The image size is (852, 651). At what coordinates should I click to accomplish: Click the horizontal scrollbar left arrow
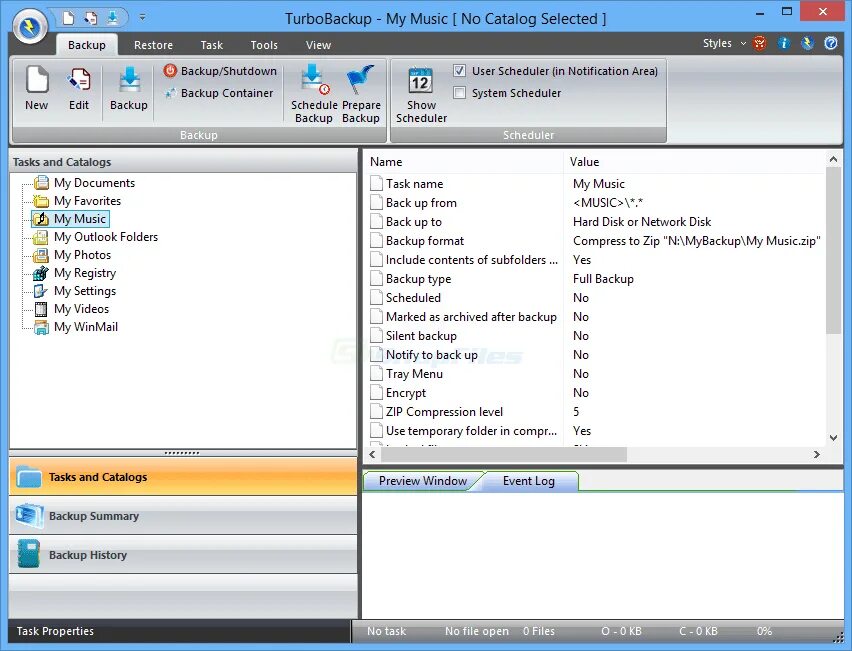tap(372, 454)
